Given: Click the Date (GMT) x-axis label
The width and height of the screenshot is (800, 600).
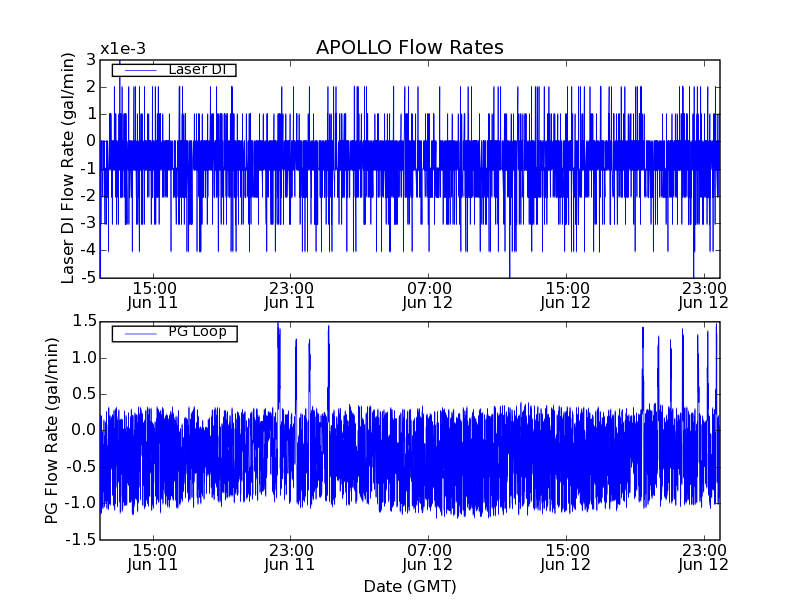Looking at the screenshot, I should (x=409, y=586).
